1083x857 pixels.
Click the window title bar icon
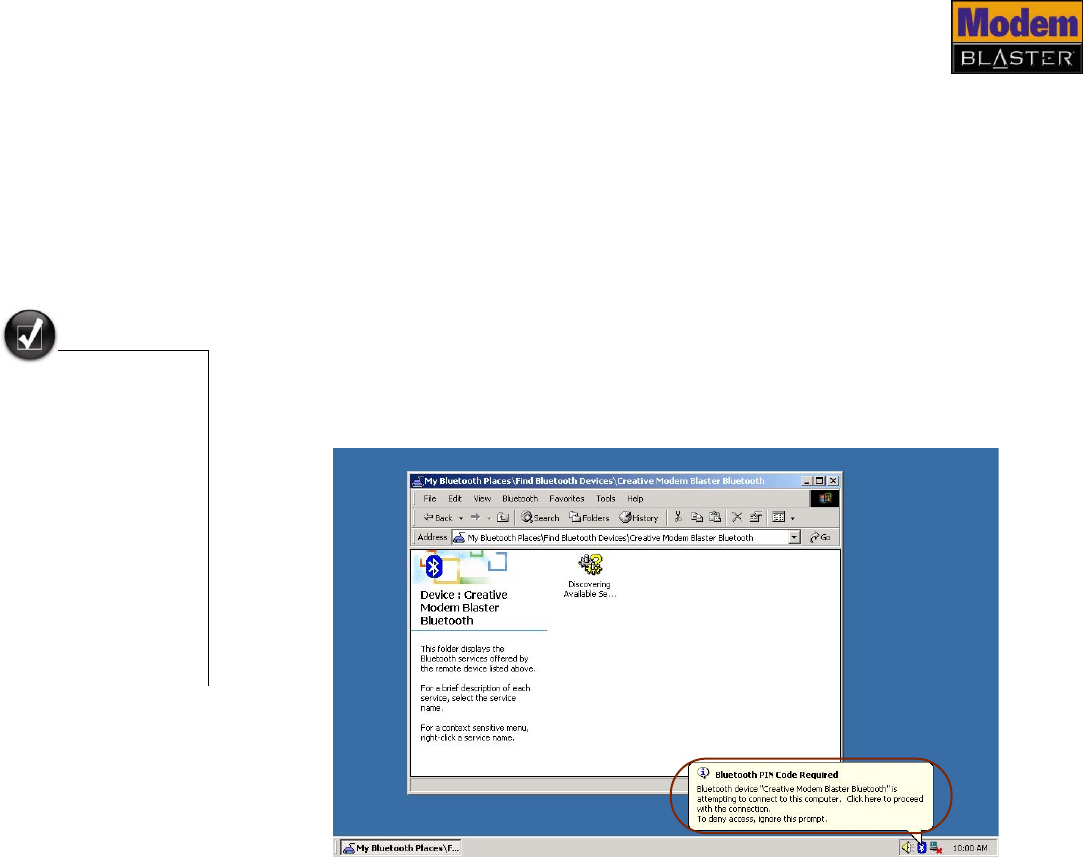click(x=417, y=481)
